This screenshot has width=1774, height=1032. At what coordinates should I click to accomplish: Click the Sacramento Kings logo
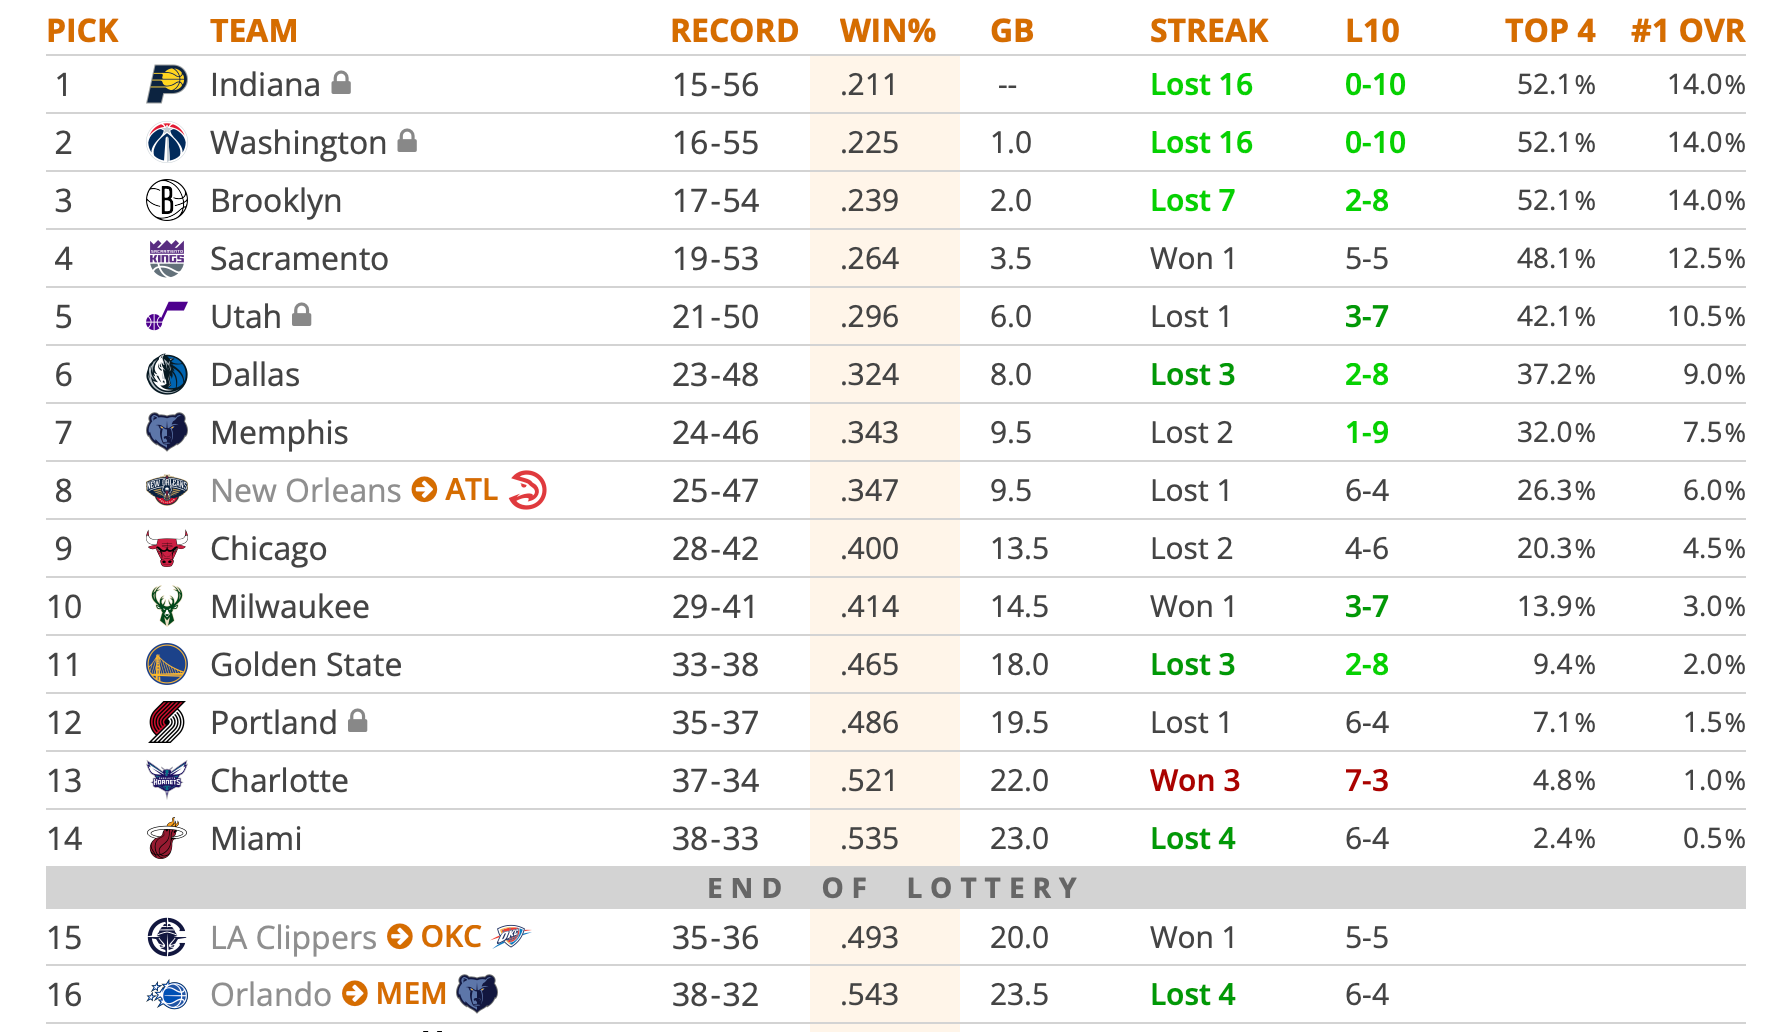[166, 259]
